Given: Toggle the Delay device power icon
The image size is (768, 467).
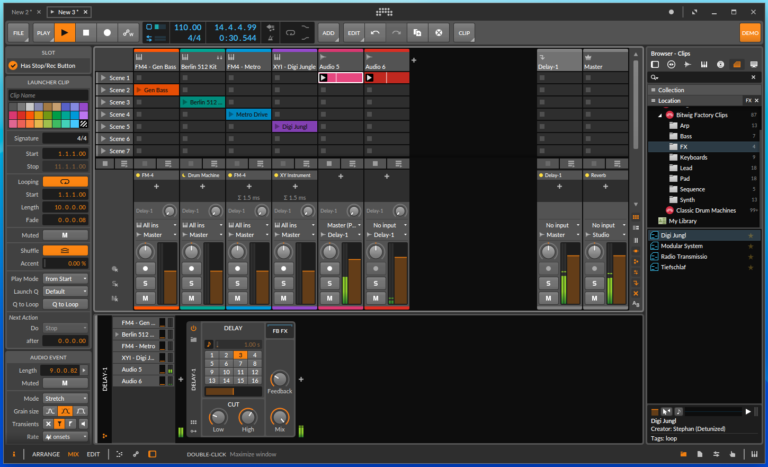Looking at the screenshot, I should click(x=193, y=328).
